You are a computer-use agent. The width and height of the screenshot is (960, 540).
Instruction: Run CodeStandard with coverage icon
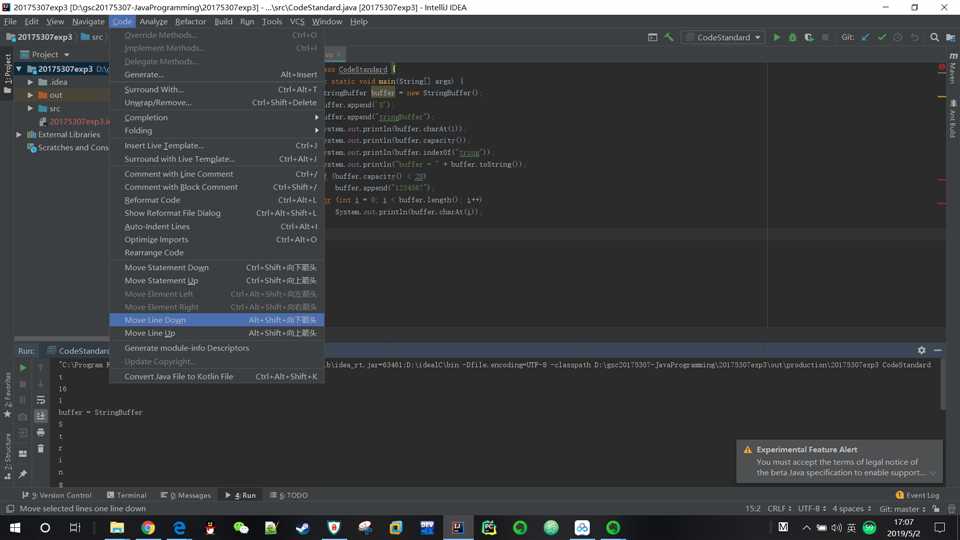[x=809, y=37]
